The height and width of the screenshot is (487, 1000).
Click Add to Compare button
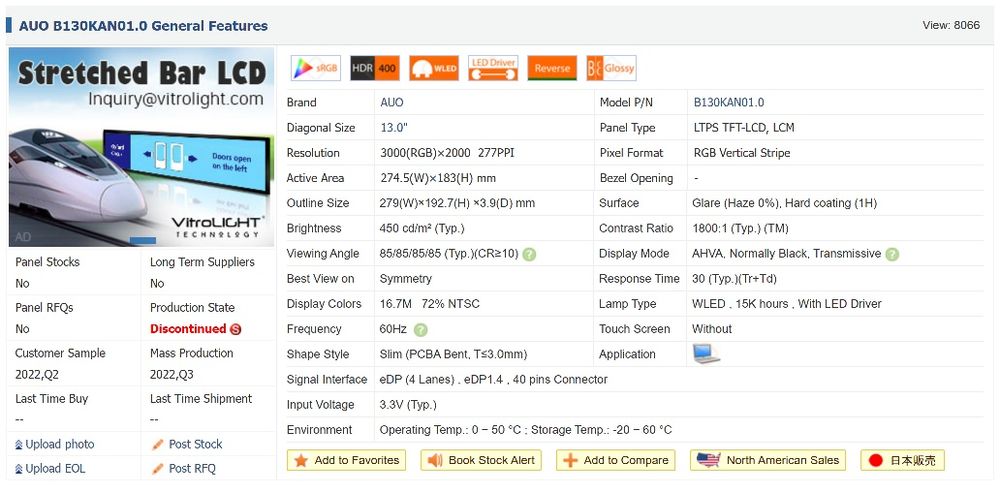tap(615, 460)
